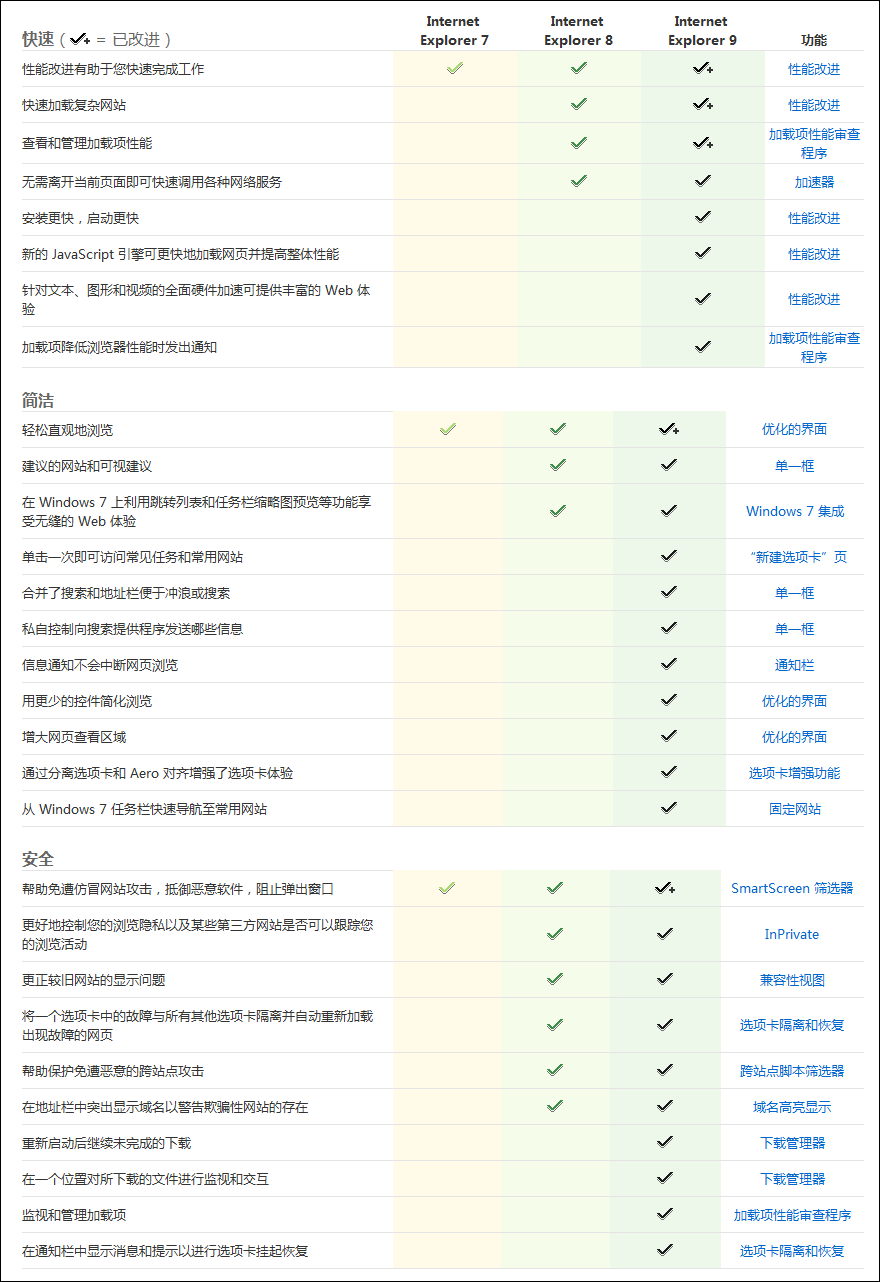Open the "新建选项卡"页 link
The height and width of the screenshot is (1282, 880).
pyautogui.click(x=798, y=557)
